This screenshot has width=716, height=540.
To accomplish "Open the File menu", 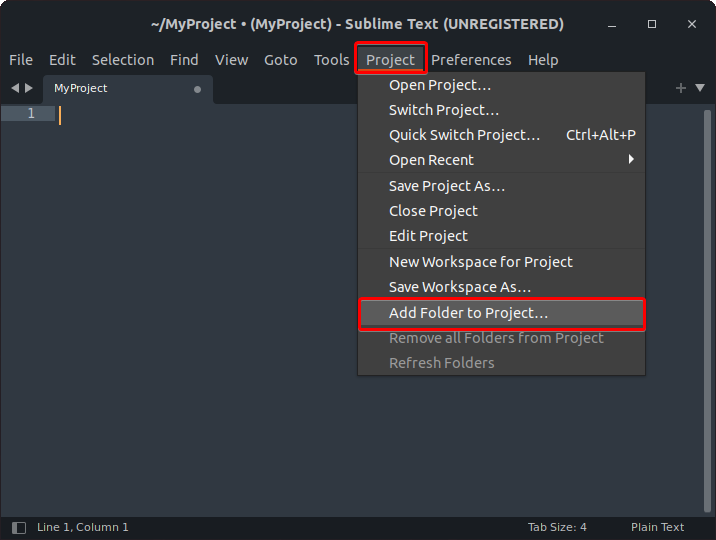I will pyautogui.click(x=21, y=60).
